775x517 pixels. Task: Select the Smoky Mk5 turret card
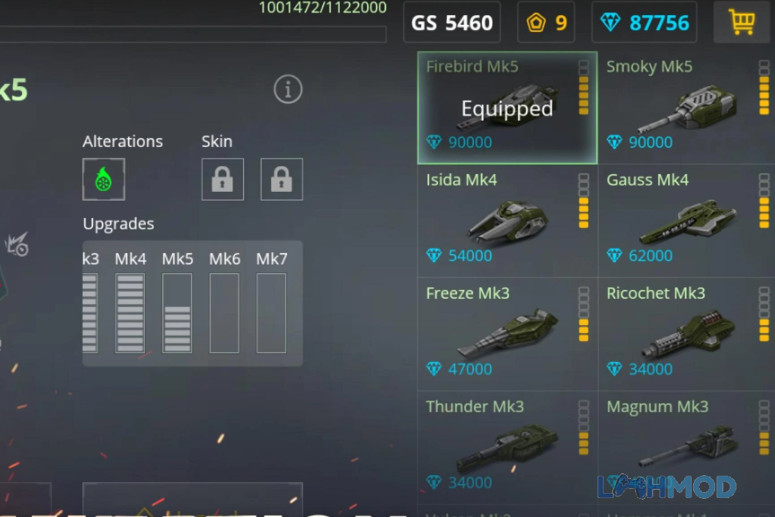pos(687,108)
